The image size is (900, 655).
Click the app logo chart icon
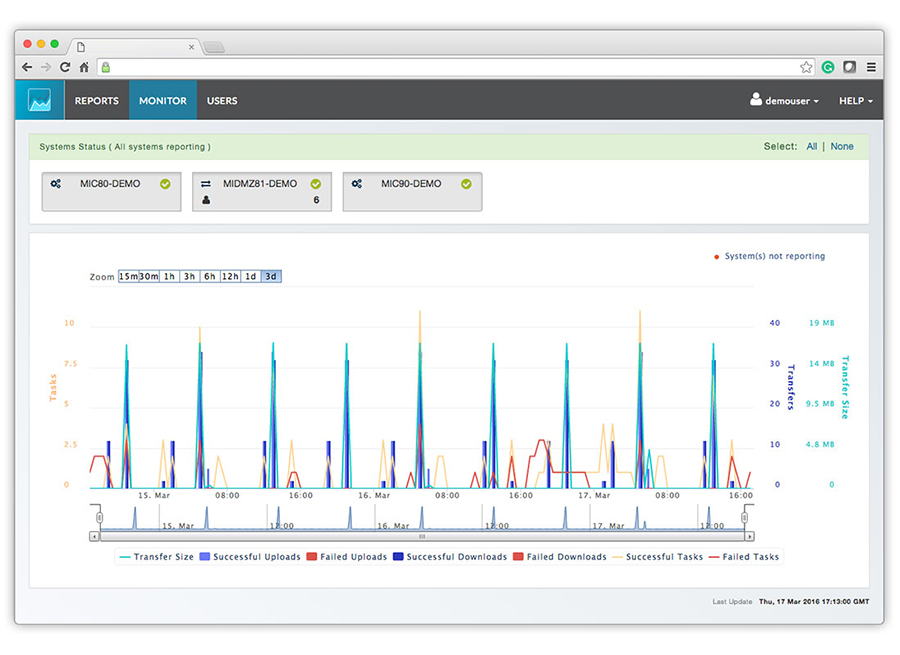[40, 100]
